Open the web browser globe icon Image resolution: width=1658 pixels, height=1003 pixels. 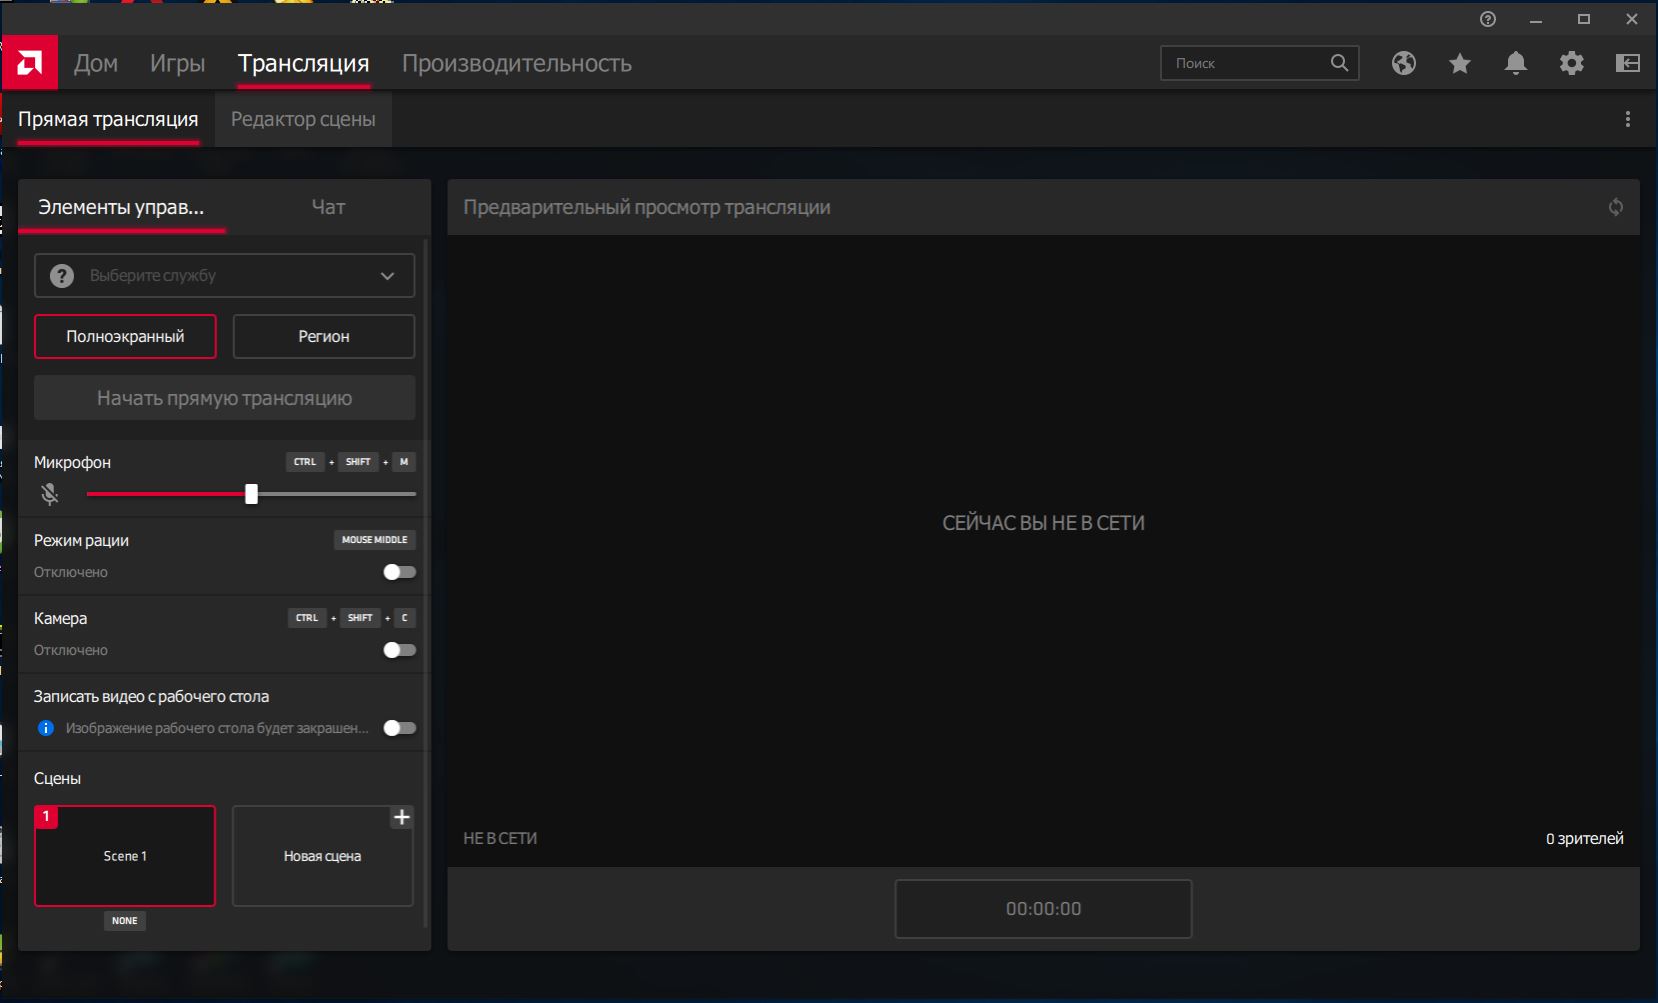(x=1403, y=63)
